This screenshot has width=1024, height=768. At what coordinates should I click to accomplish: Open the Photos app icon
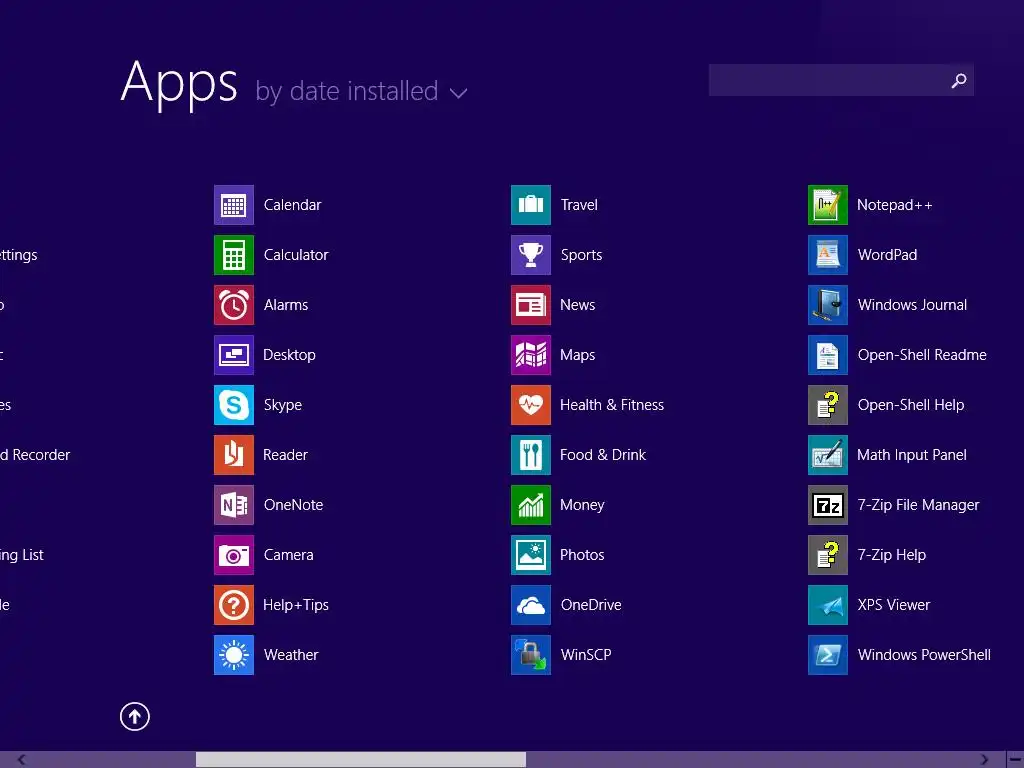click(531, 555)
